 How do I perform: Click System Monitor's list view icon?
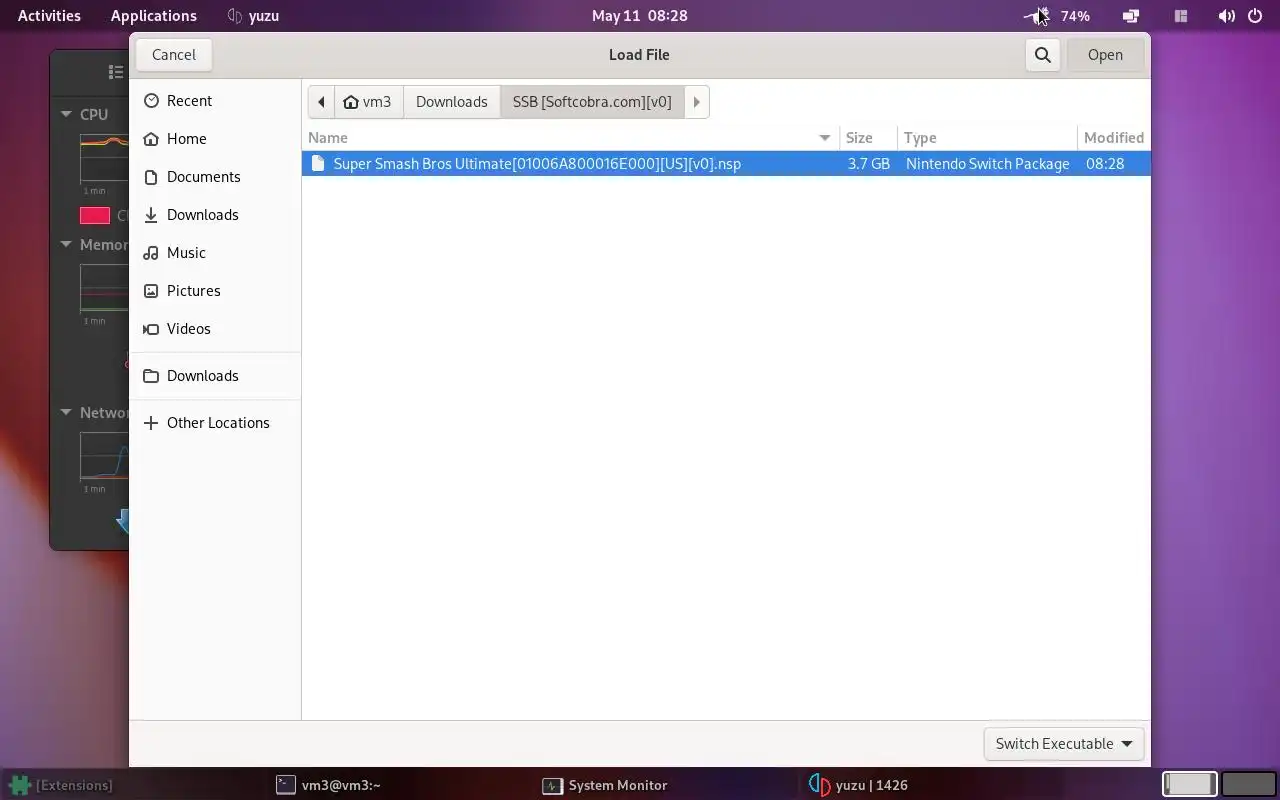[116, 72]
